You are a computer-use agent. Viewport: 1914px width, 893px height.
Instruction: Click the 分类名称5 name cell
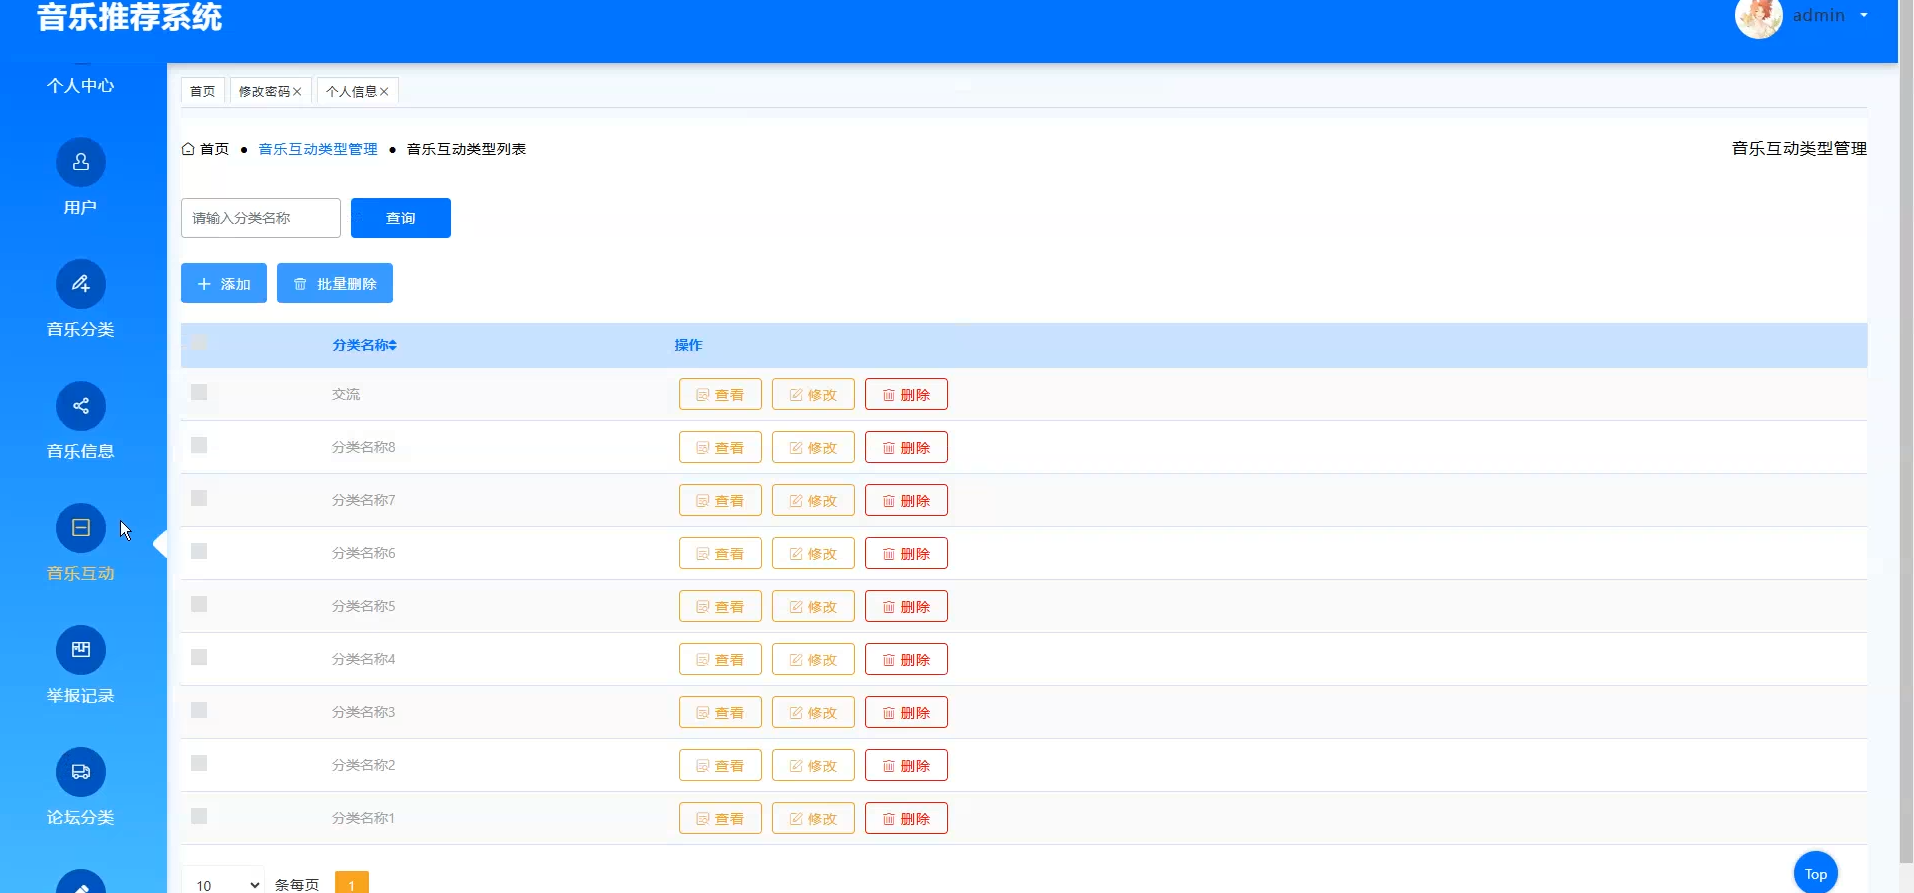click(x=364, y=606)
